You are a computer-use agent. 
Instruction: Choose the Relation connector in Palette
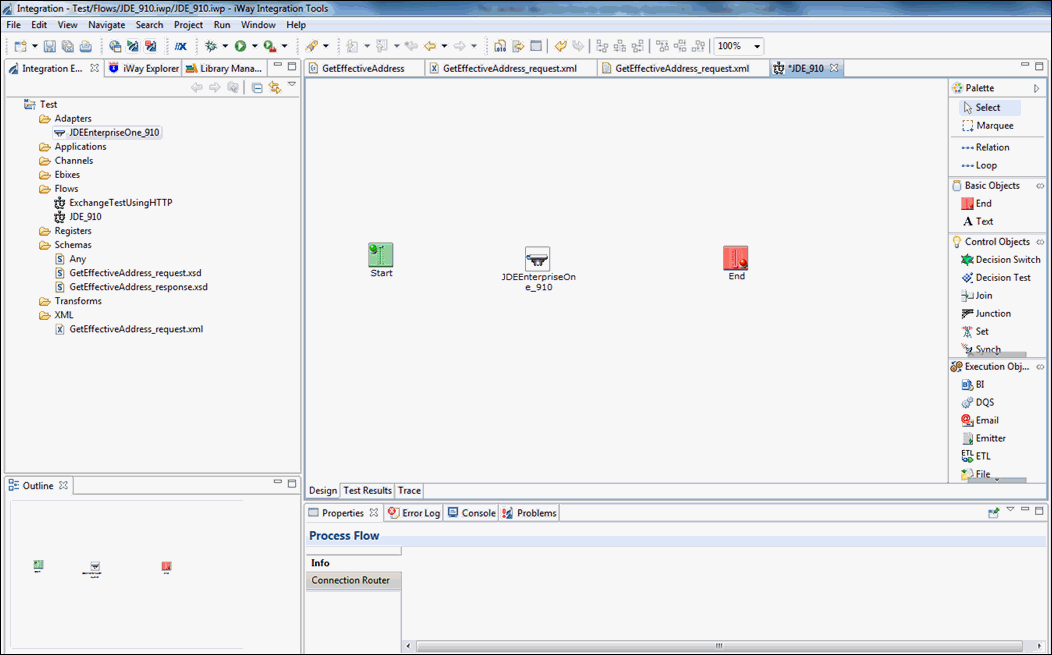[985, 147]
